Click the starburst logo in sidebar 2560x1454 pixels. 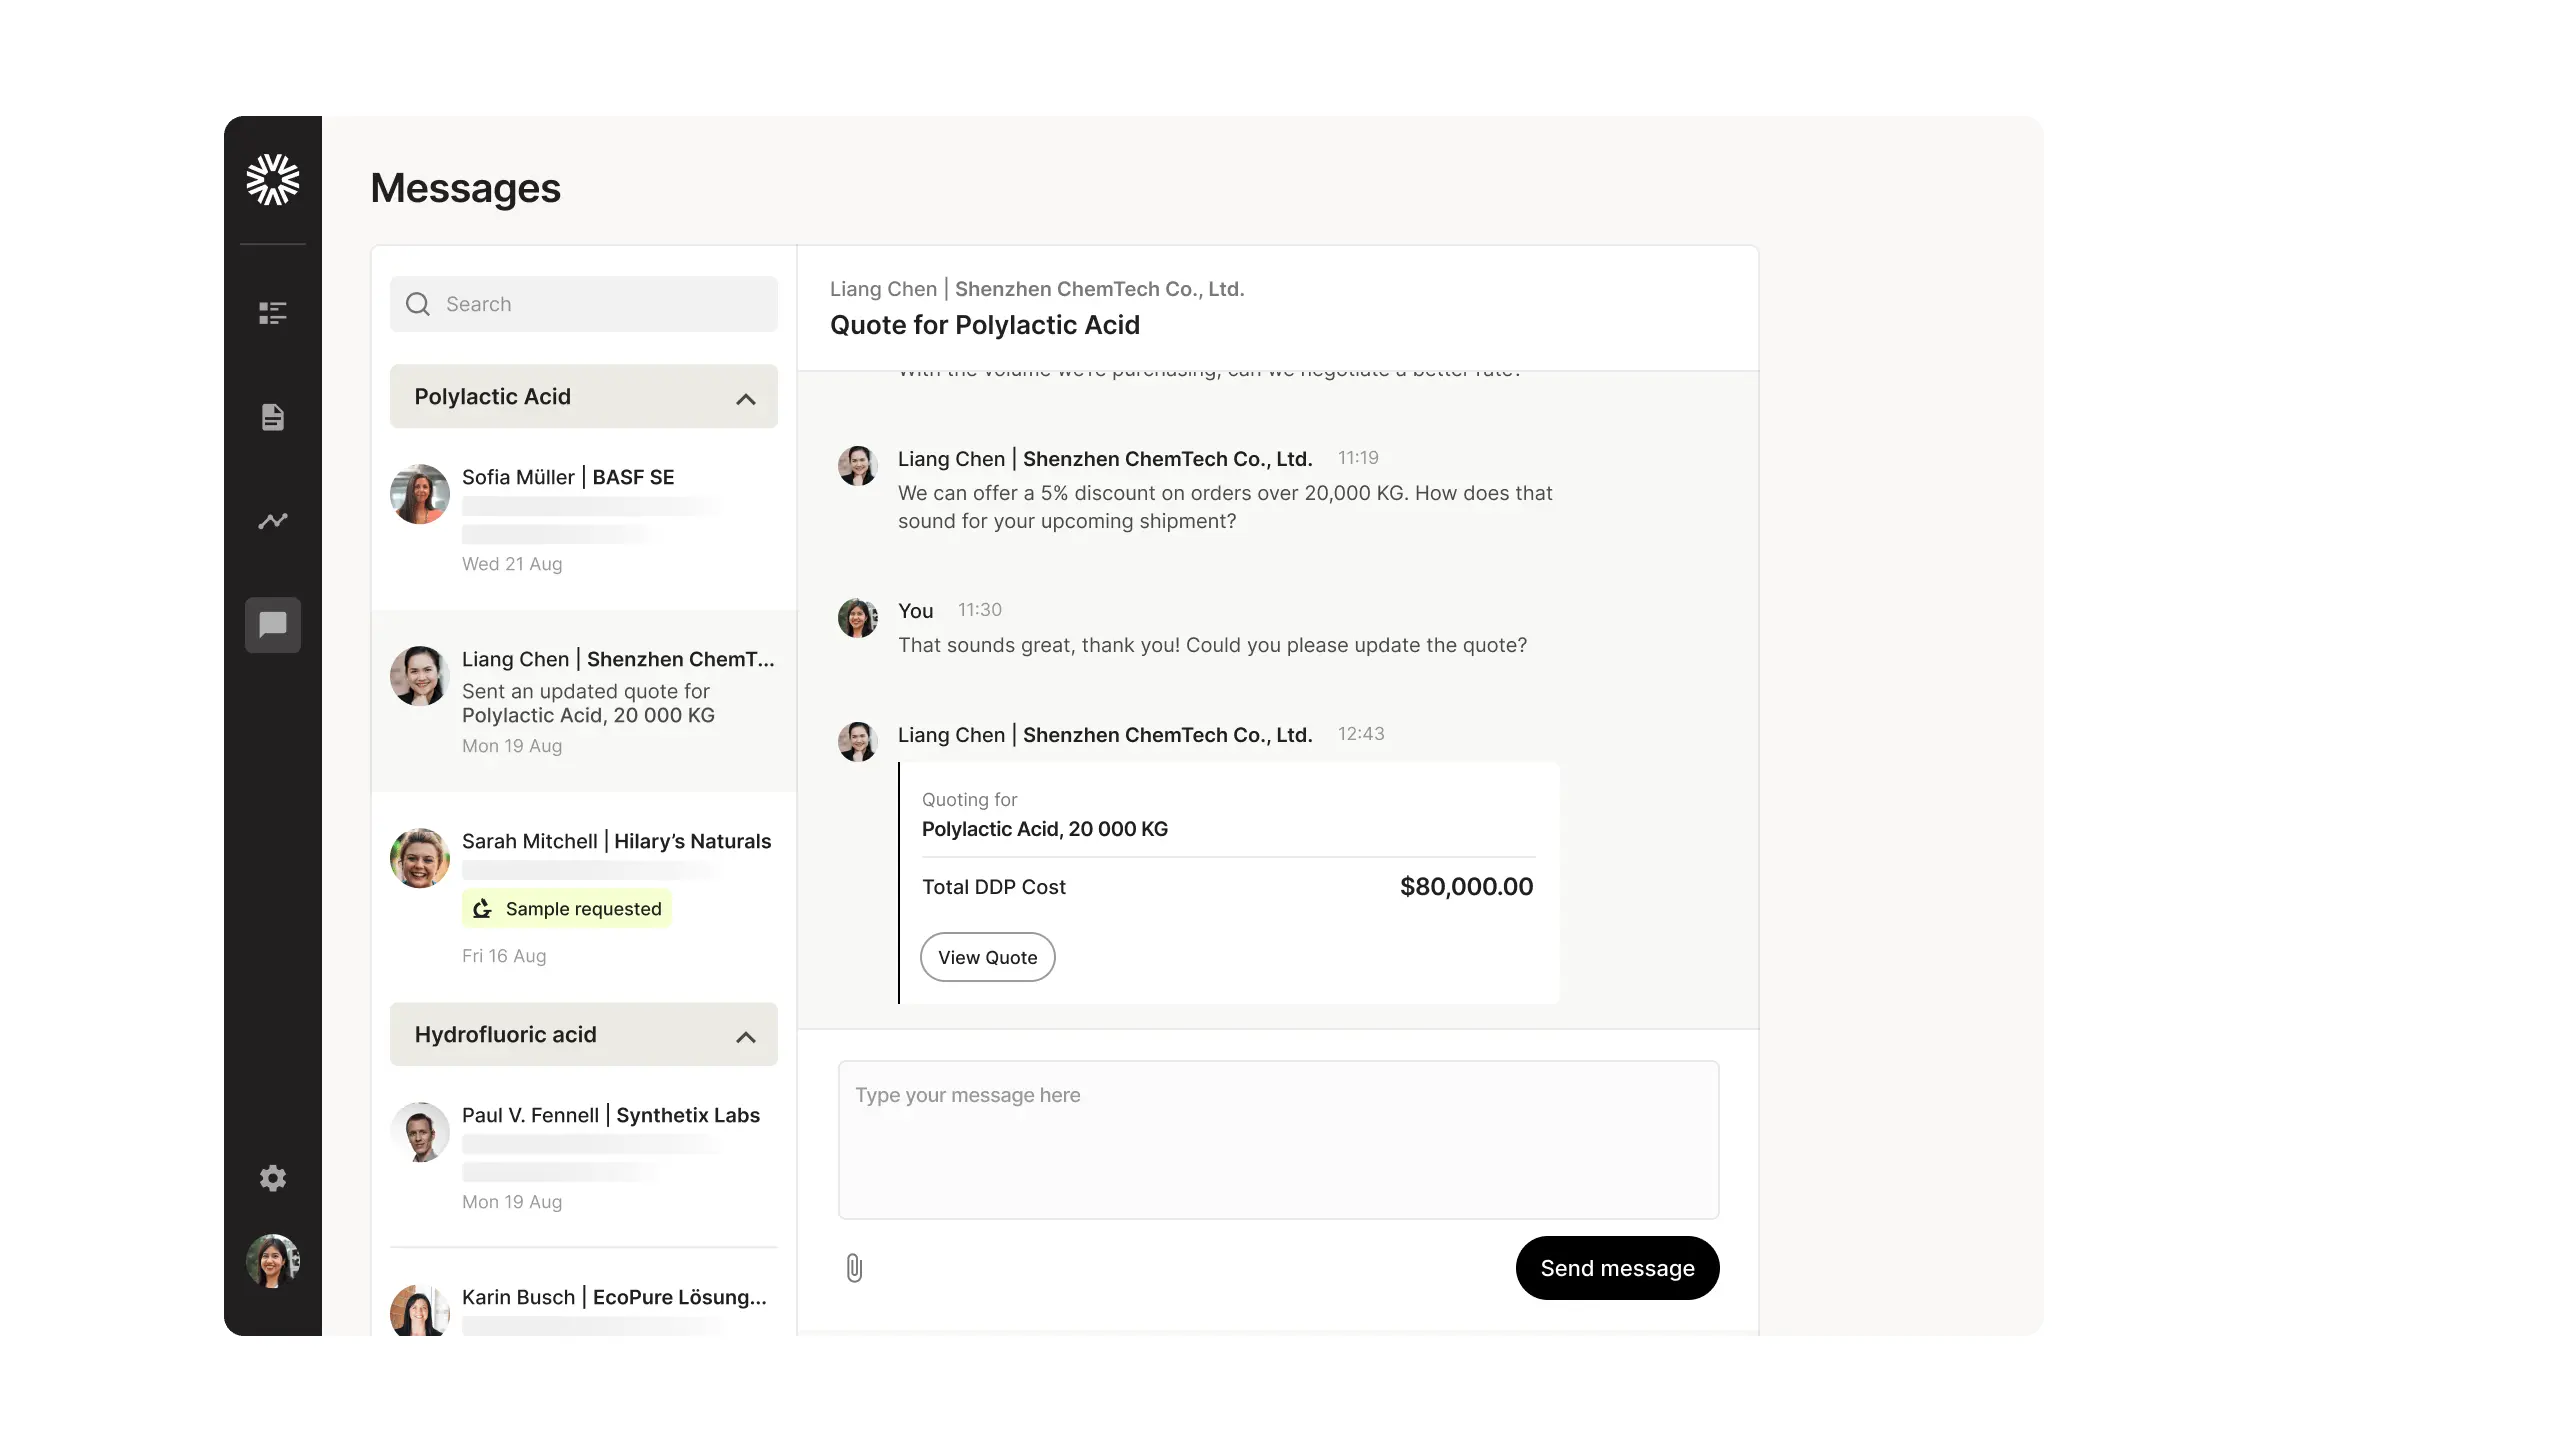tap(272, 180)
